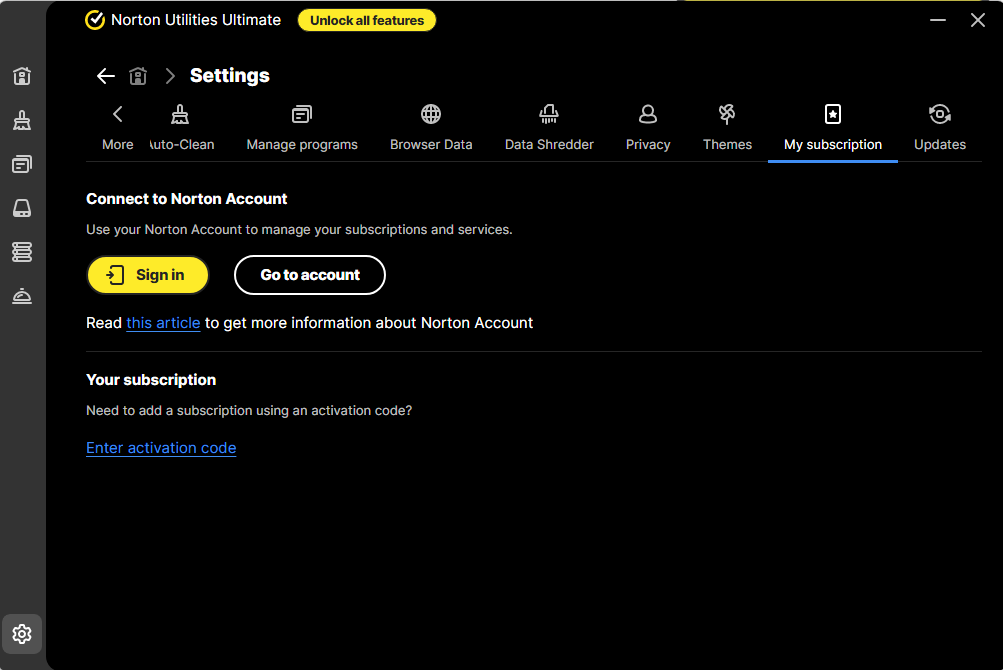Click the Unlock all features button
The height and width of the screenshot is (670, 1003).
pos(367,20)
